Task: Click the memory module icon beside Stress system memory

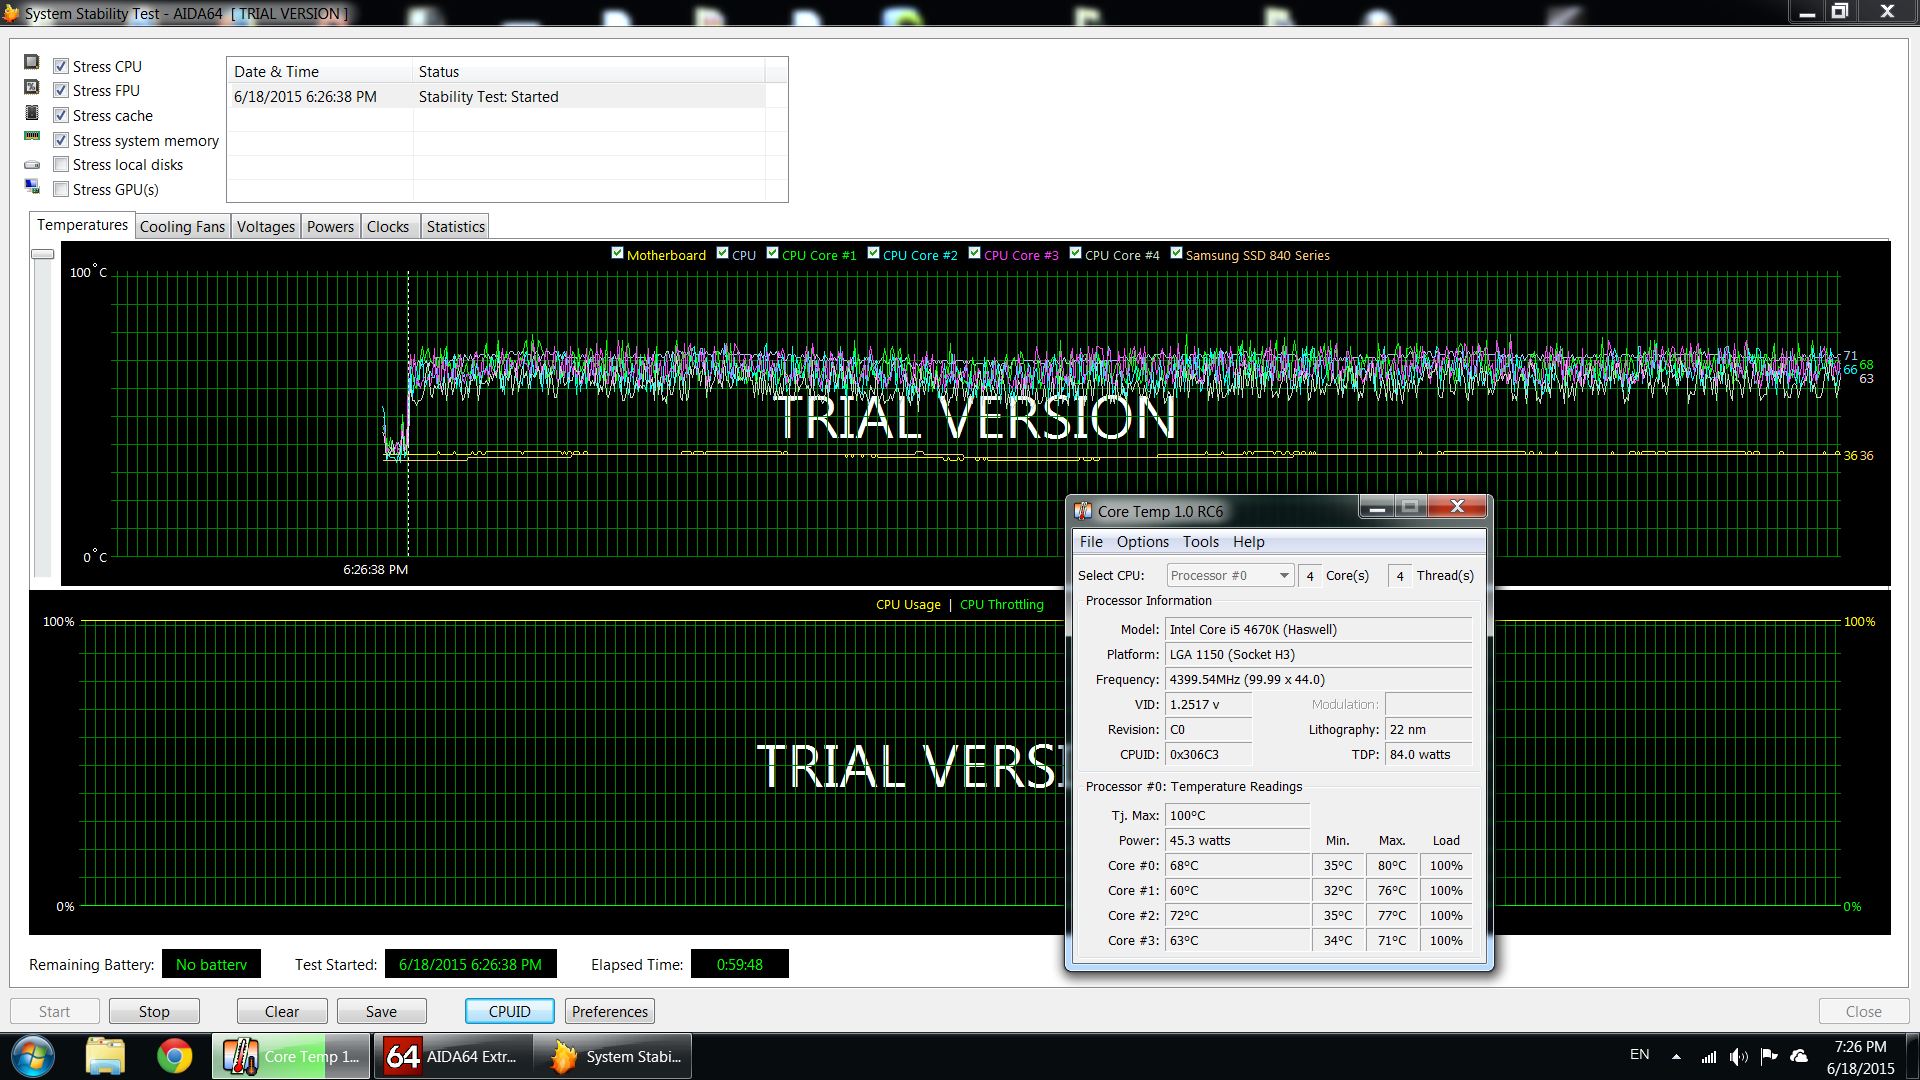Action: click(x=32, y=136)
